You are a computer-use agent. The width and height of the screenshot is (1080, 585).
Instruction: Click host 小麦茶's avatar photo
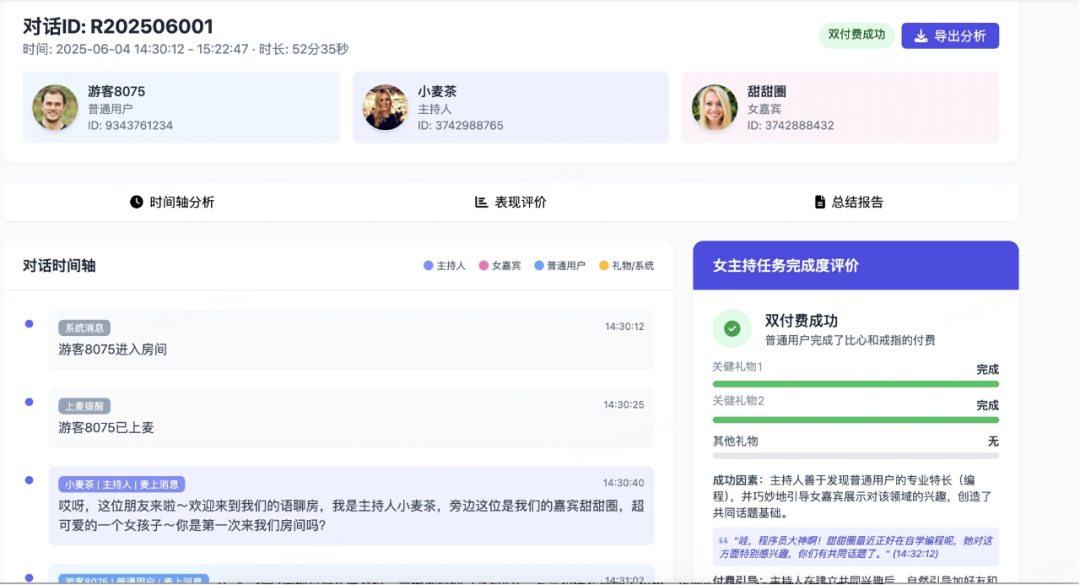point(385,107)
